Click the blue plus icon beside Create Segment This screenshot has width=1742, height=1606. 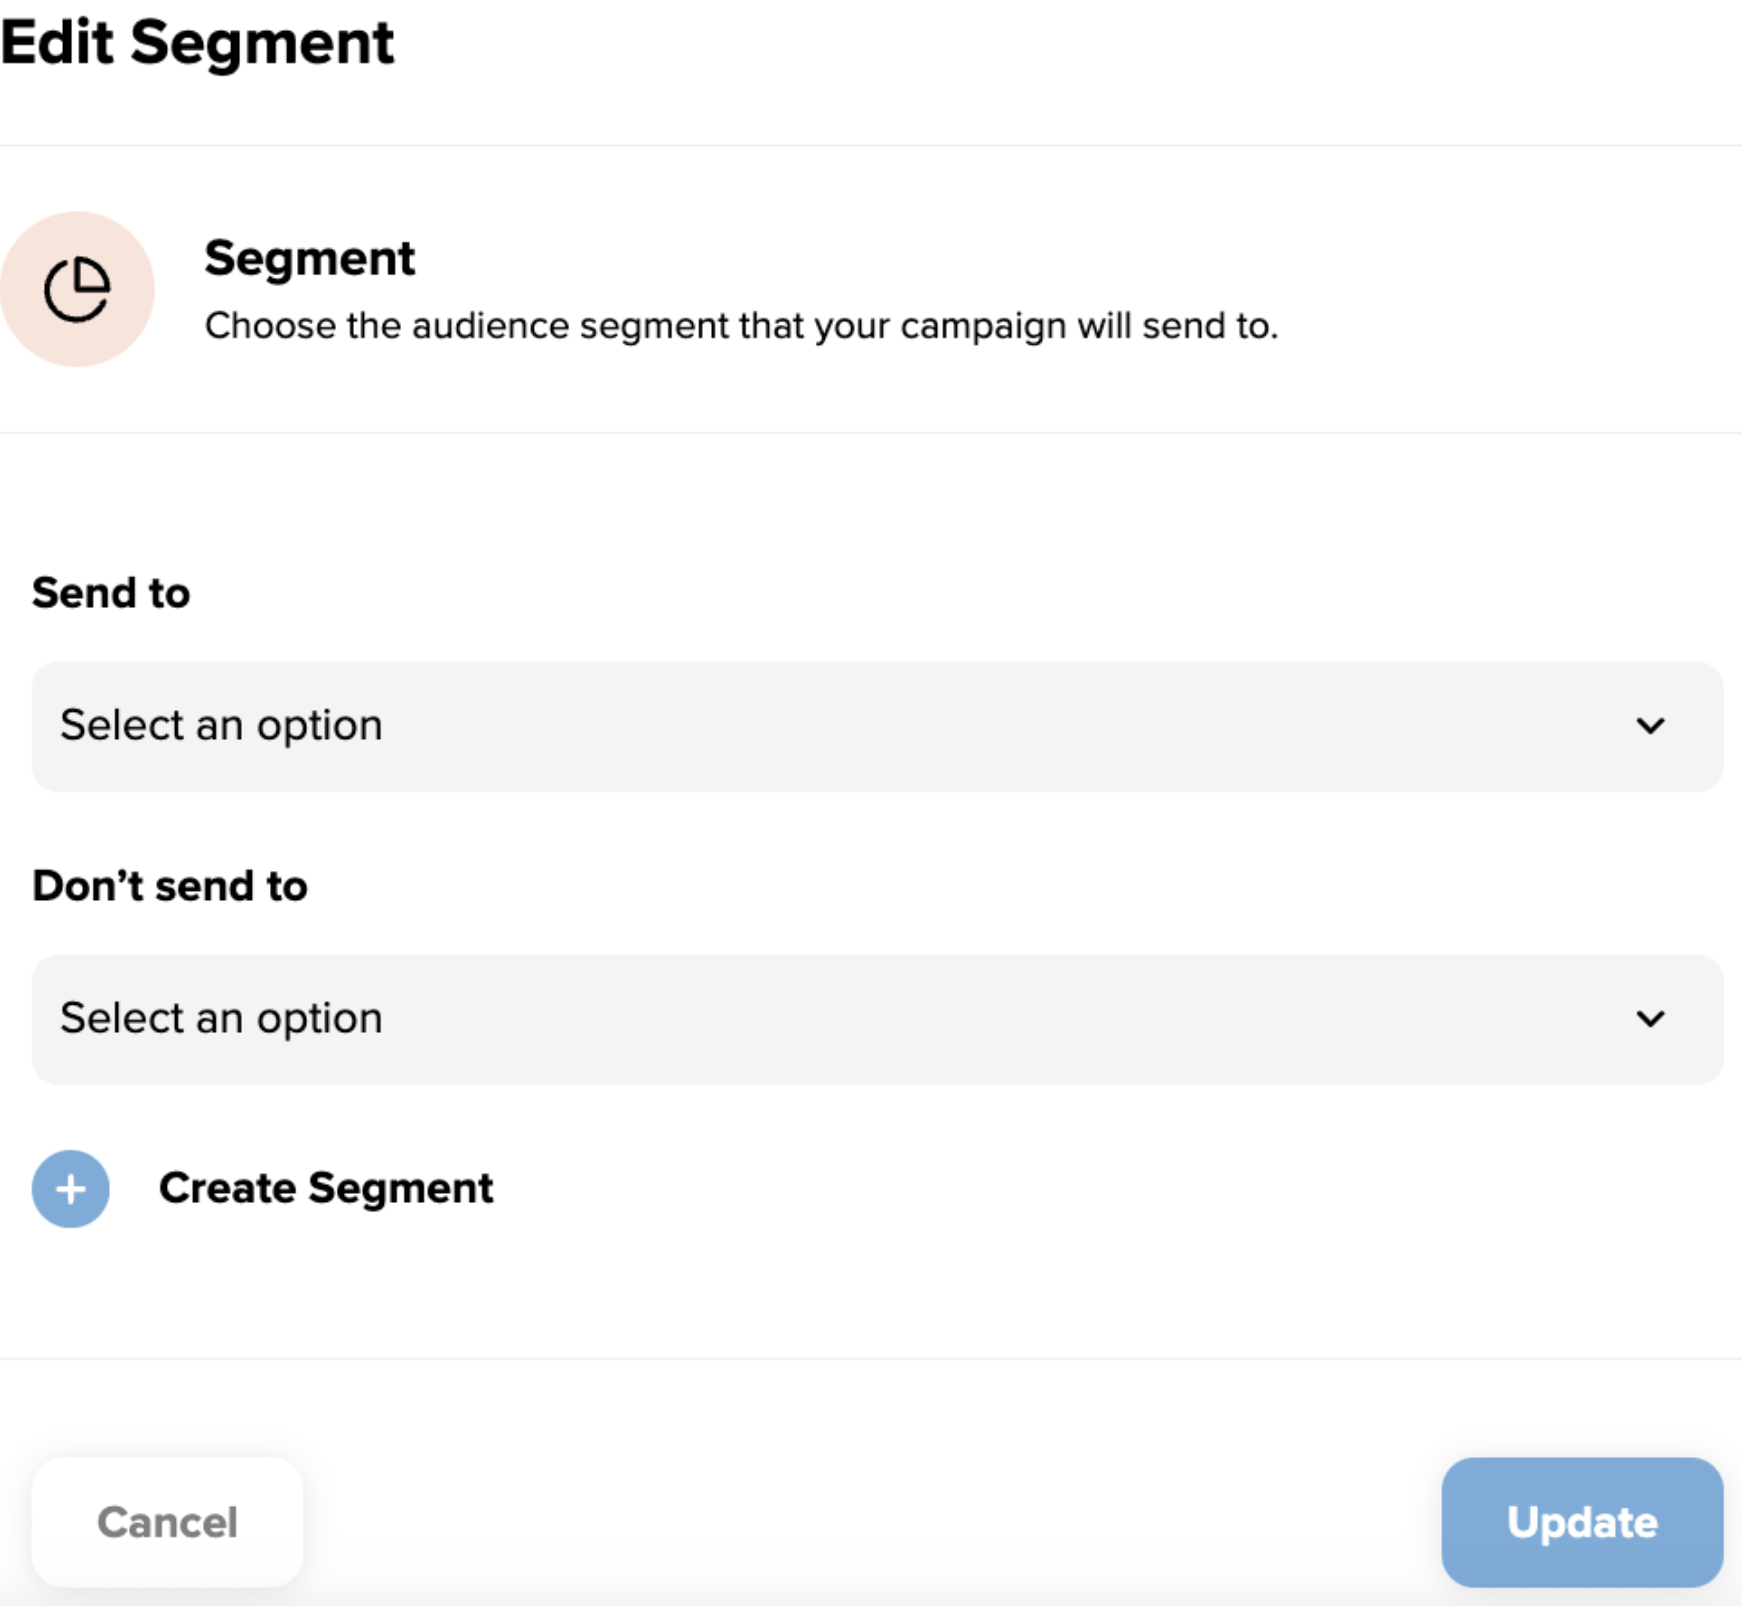pyautogui.click(x=69, y=1189)
